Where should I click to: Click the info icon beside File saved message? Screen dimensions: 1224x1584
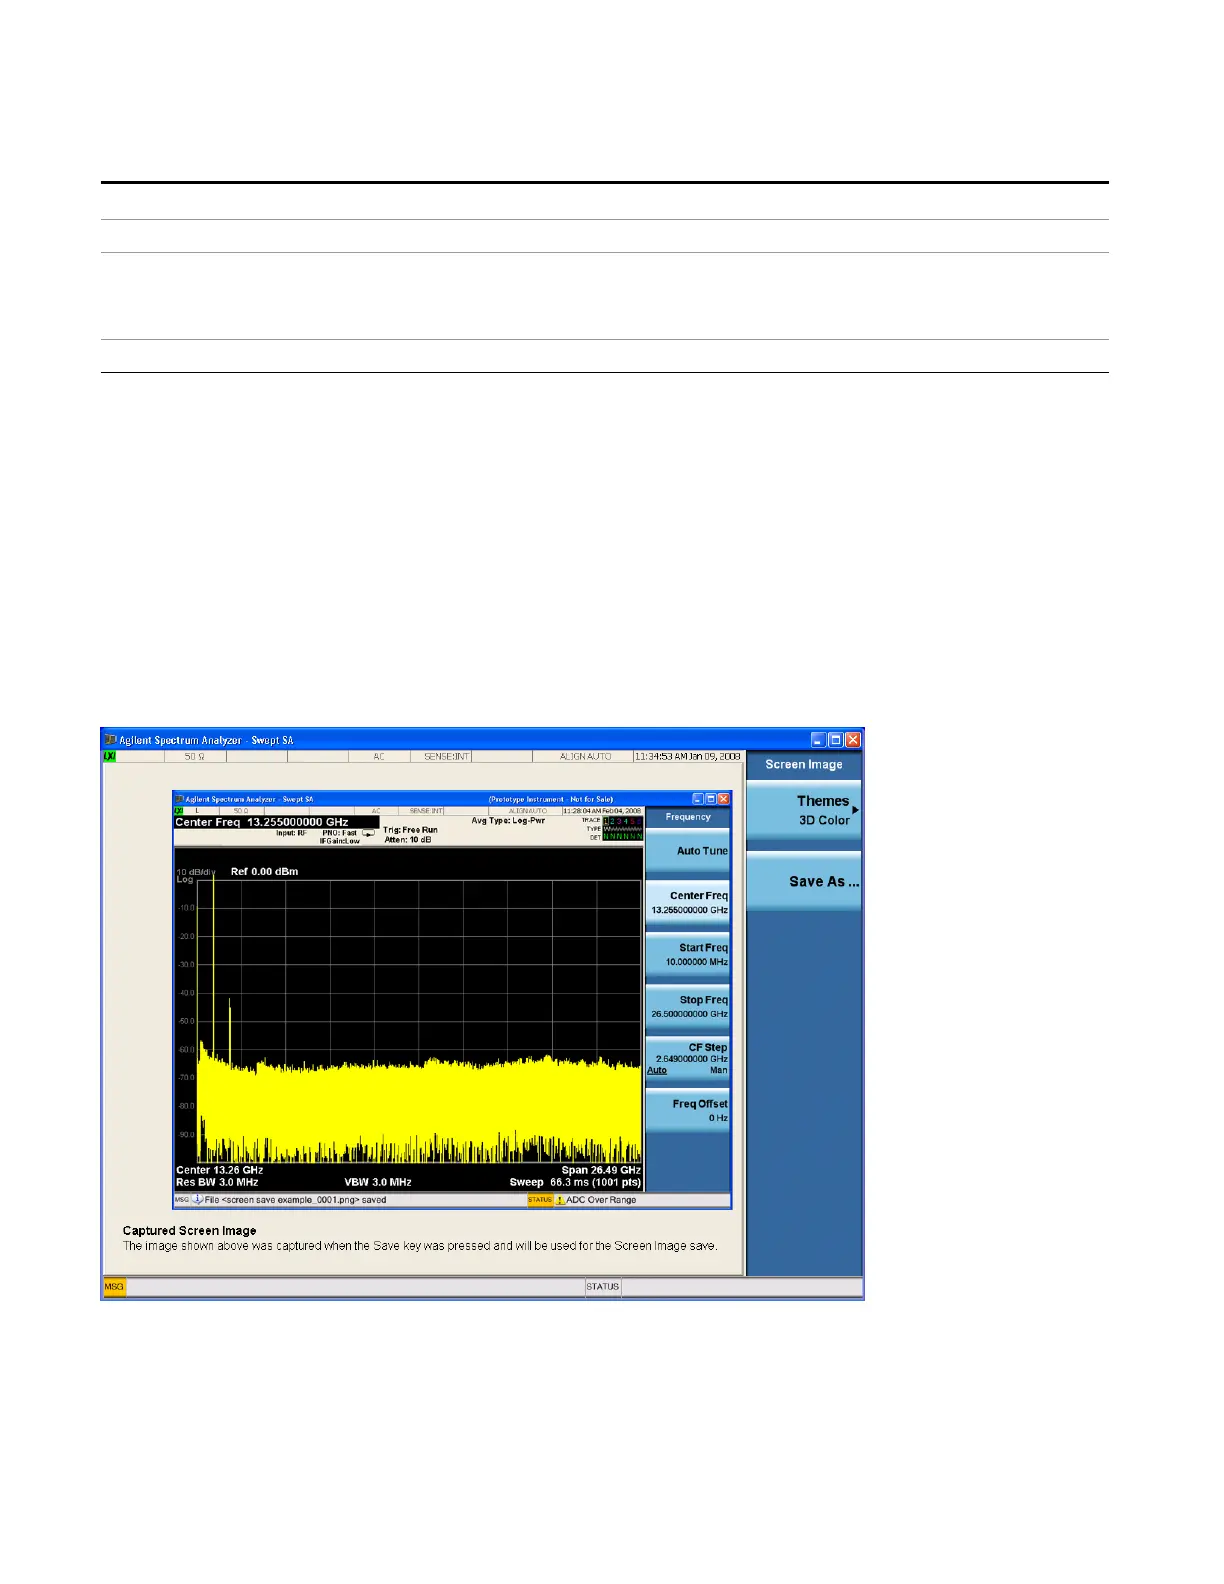[197, 1200]
